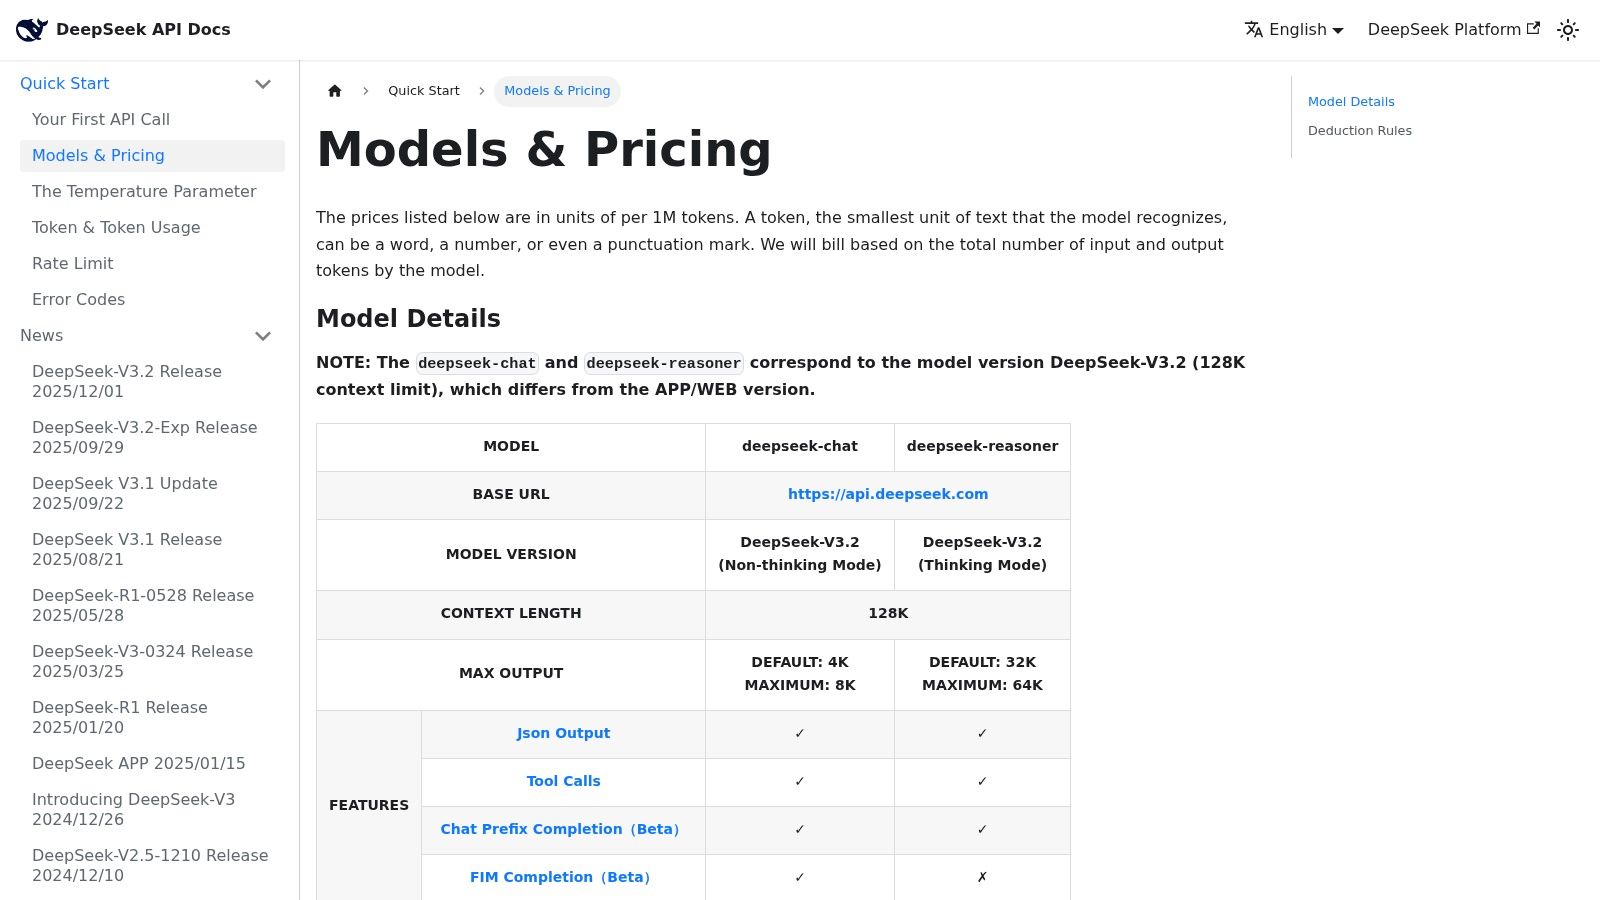Viewport: 1600px width, 900px height.
Task: Click the Model Details heading
Action: (x=408, y=319)
